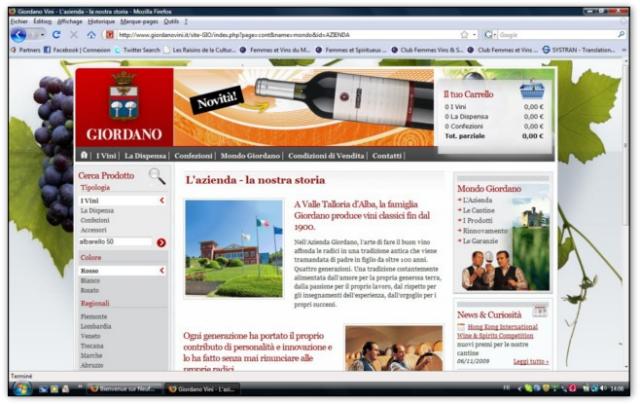Click the Google search input field

(x=557, y=35)
